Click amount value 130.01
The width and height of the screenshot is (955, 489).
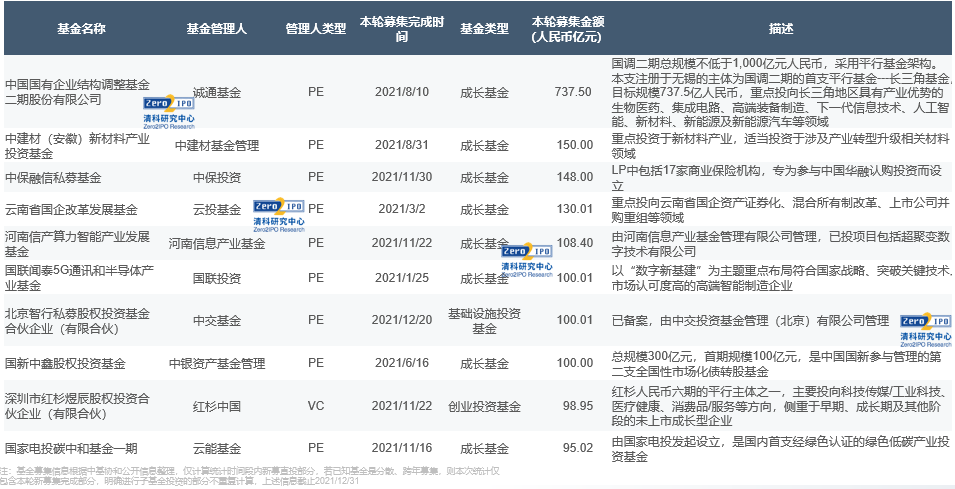(574, 209)
